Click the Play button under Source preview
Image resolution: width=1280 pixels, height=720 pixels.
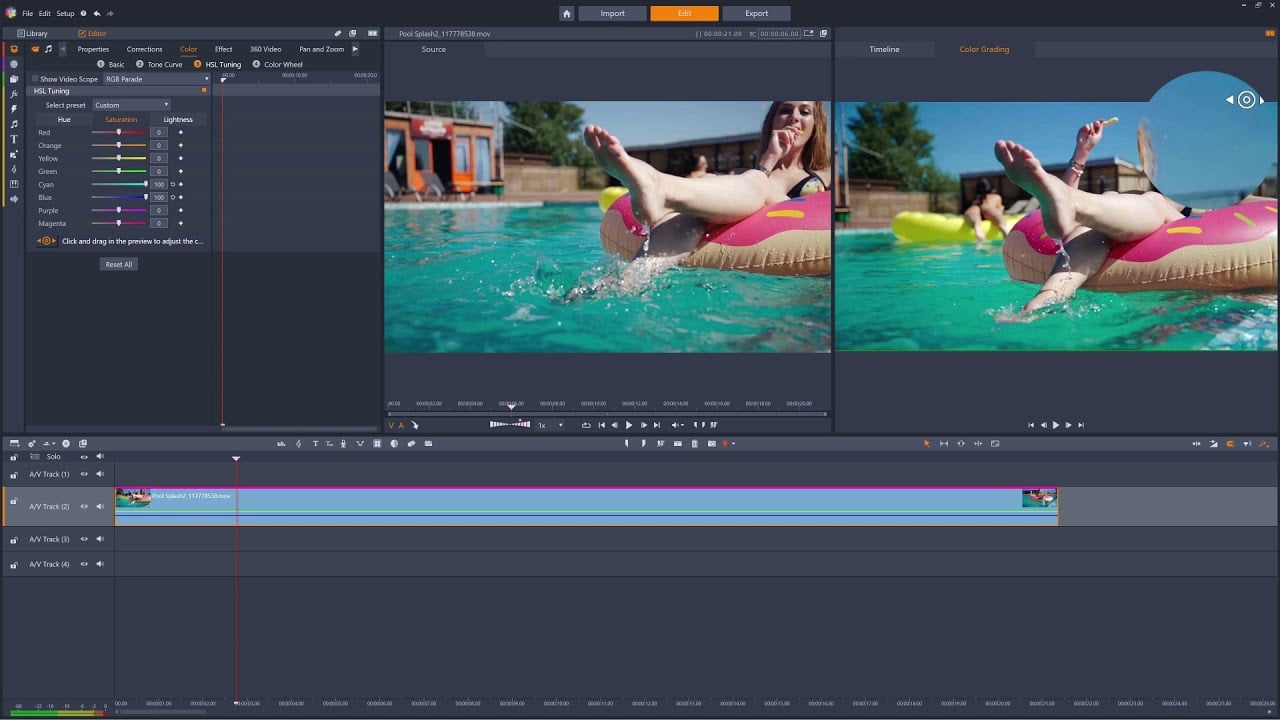[x=629, y=425]
